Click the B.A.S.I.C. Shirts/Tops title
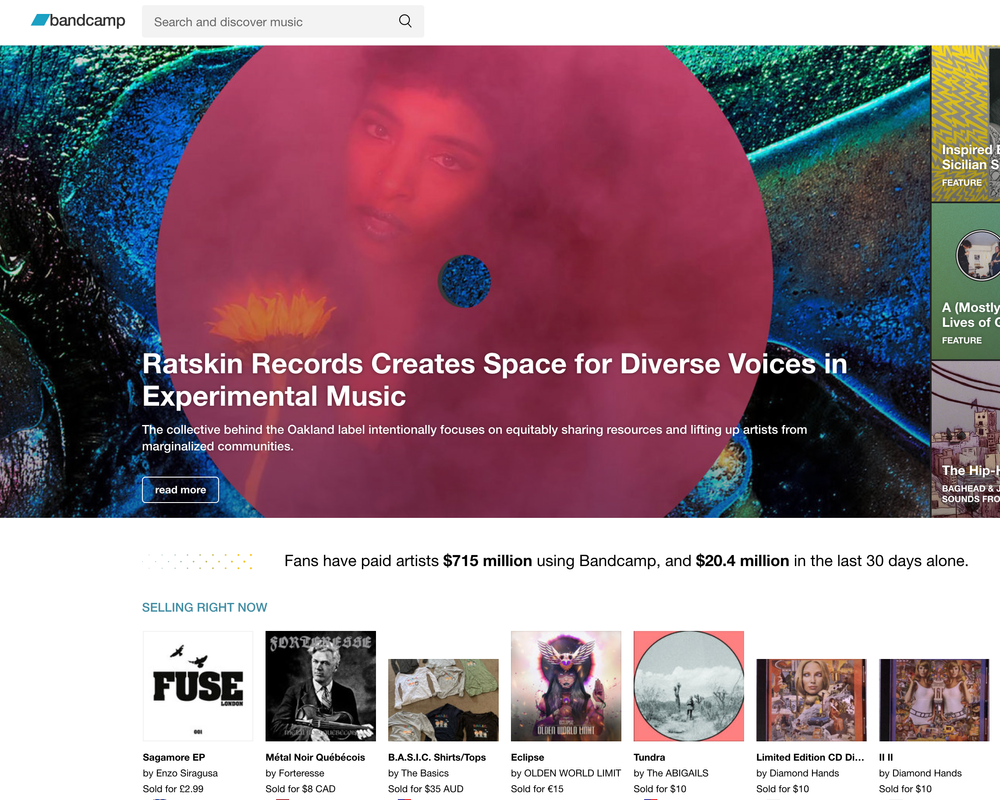Viewport: 1000px width, 800px height. pos(437,757)
